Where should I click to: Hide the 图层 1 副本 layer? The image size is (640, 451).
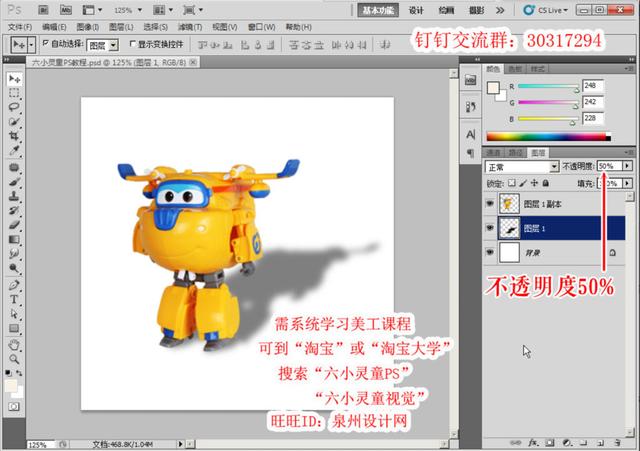click(490, 203)
